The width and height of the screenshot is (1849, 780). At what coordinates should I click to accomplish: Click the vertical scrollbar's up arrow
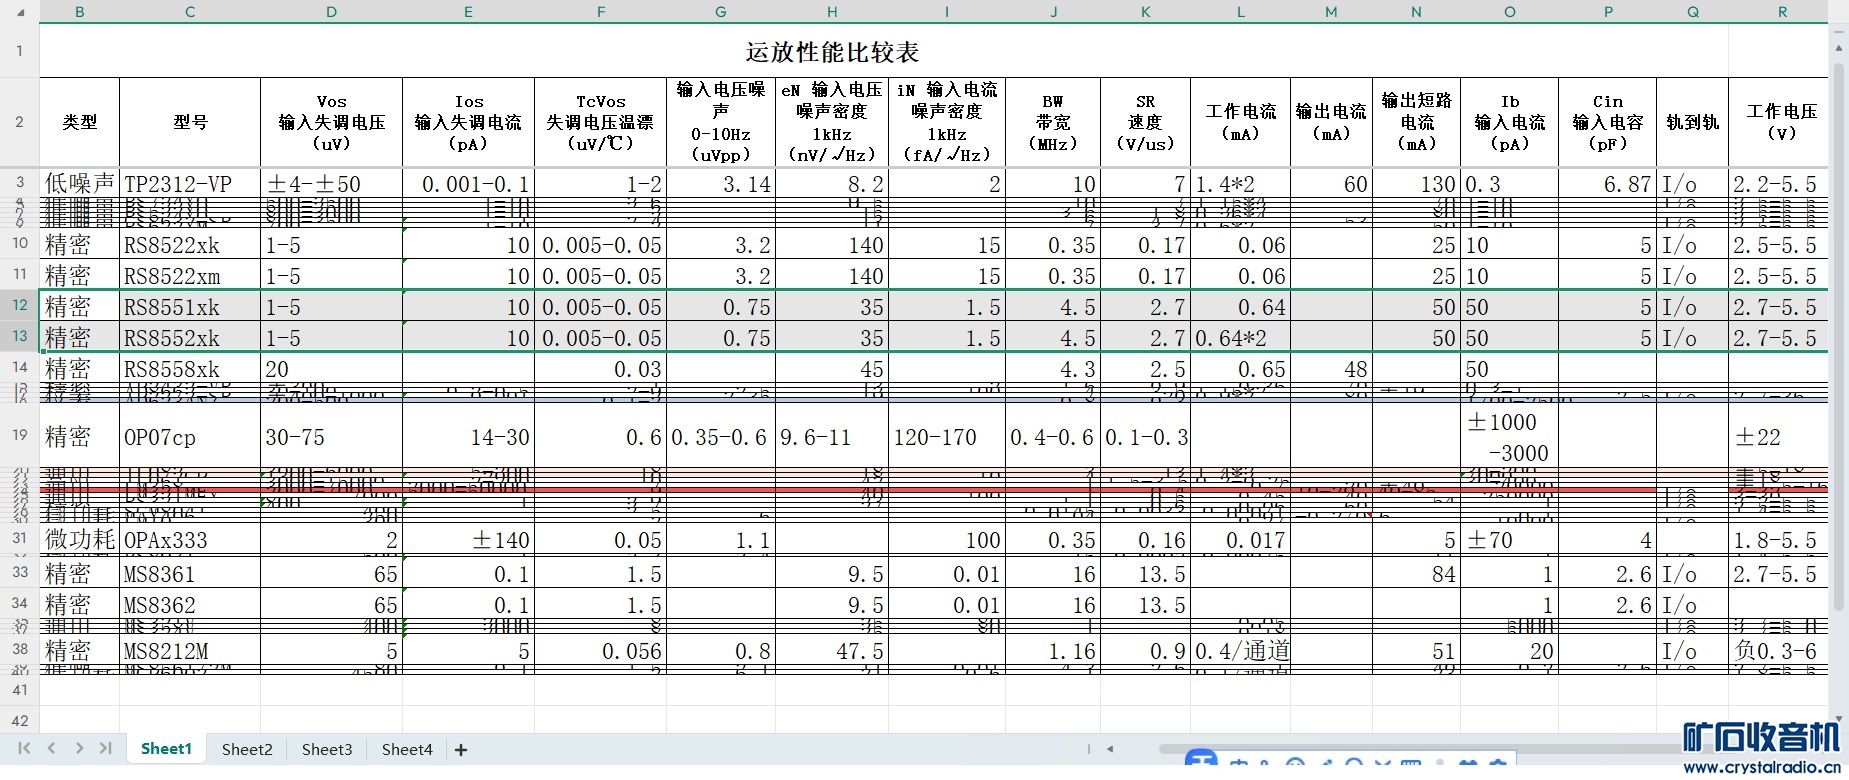click(x=1838, y=47)
